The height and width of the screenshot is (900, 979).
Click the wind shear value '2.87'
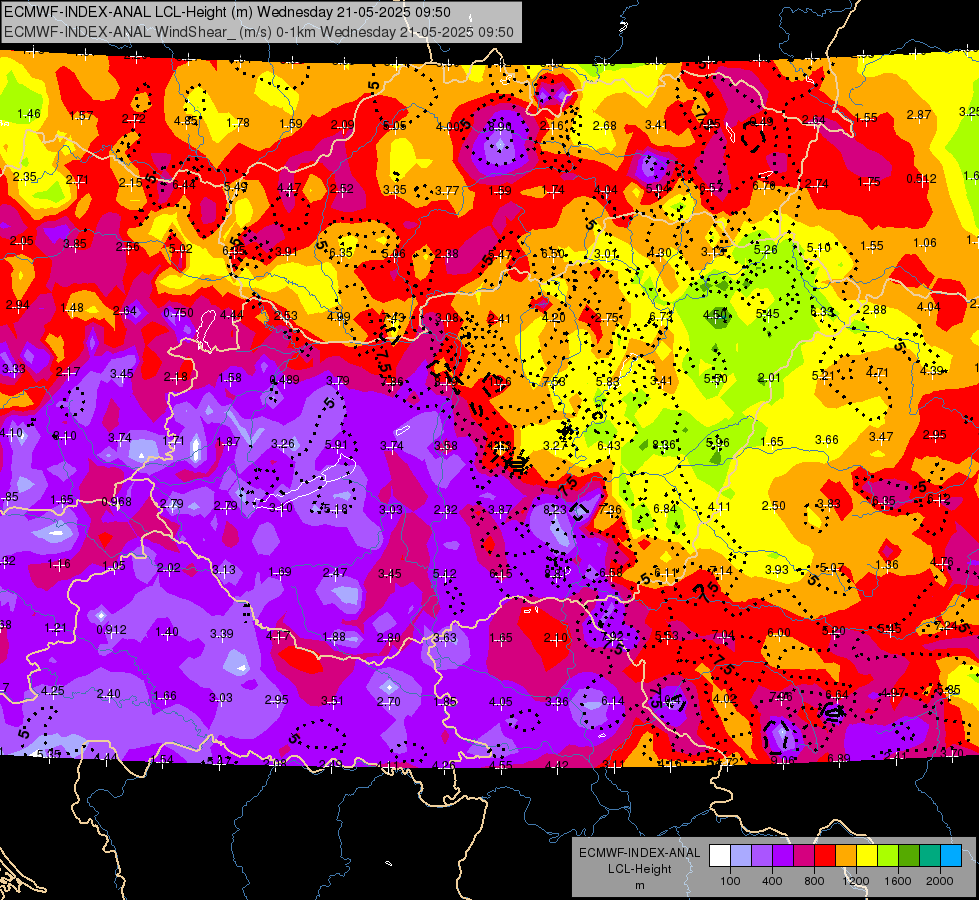(919, 114)
